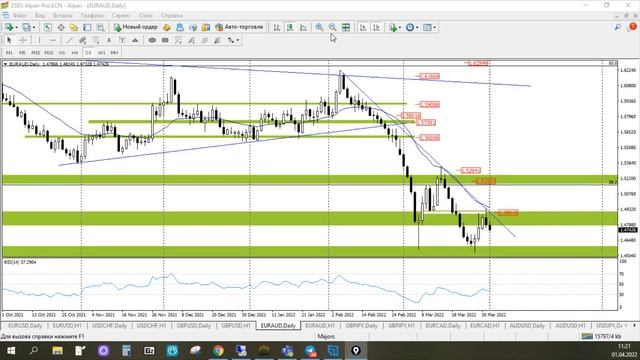Switch to USDCHF,Daily chart tab
Viewport: 640px width, 360px height.
coord(109,326)
